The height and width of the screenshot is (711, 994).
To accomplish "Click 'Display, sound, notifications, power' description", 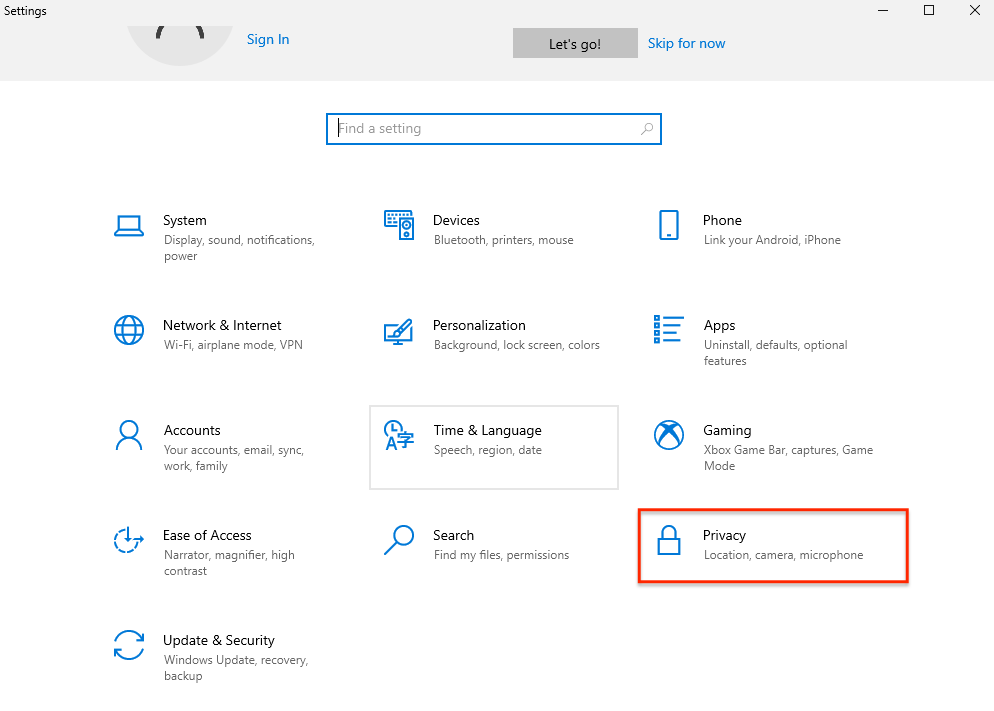I will click(x=239, y=248).
